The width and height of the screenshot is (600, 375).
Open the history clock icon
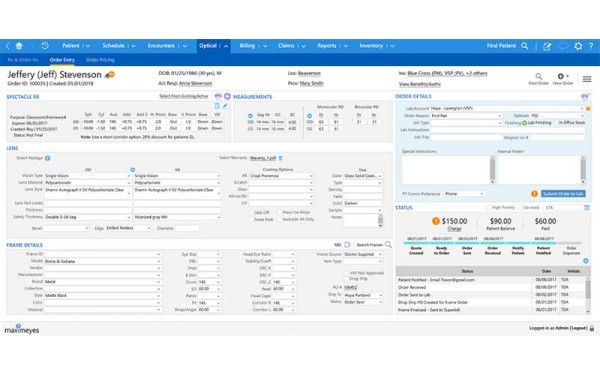tap(45, 46)
